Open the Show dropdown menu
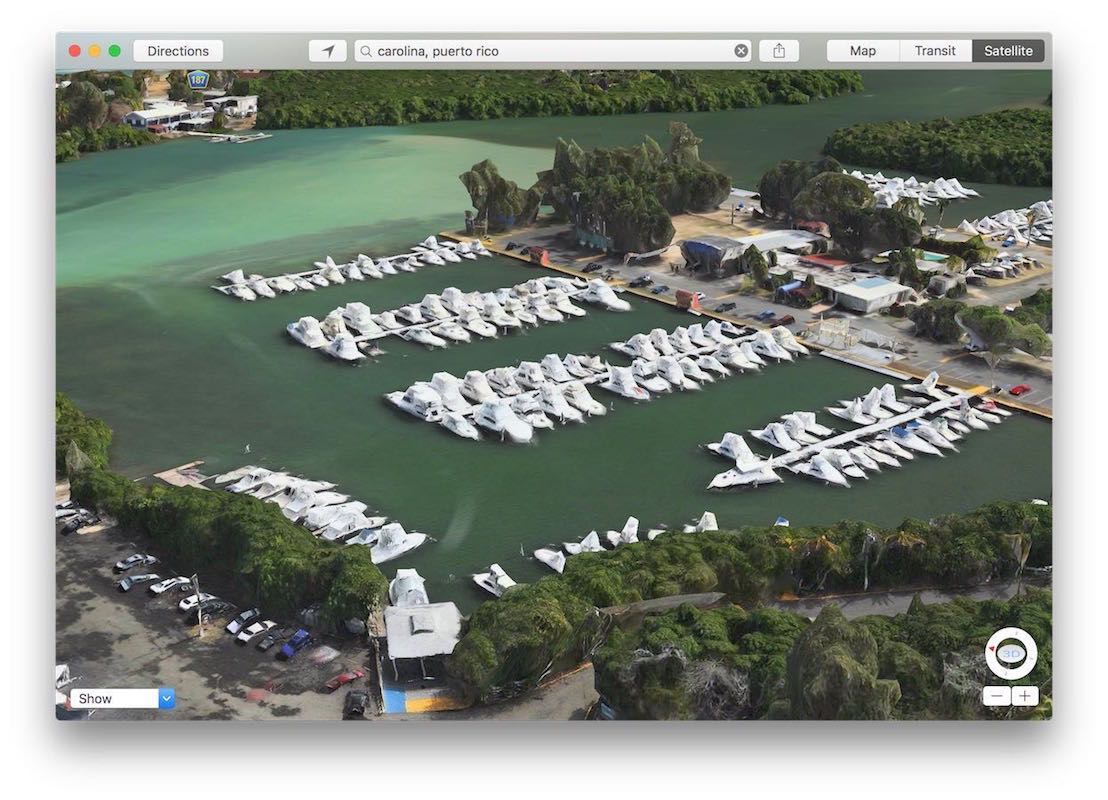The width and height of the screenshot is (1108, 800). (115, 699)
